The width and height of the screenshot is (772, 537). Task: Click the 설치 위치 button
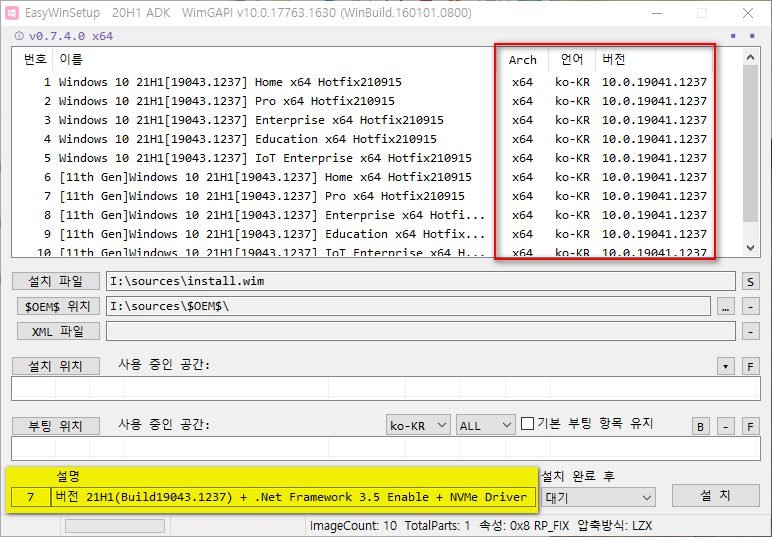(x=56, y=366)
